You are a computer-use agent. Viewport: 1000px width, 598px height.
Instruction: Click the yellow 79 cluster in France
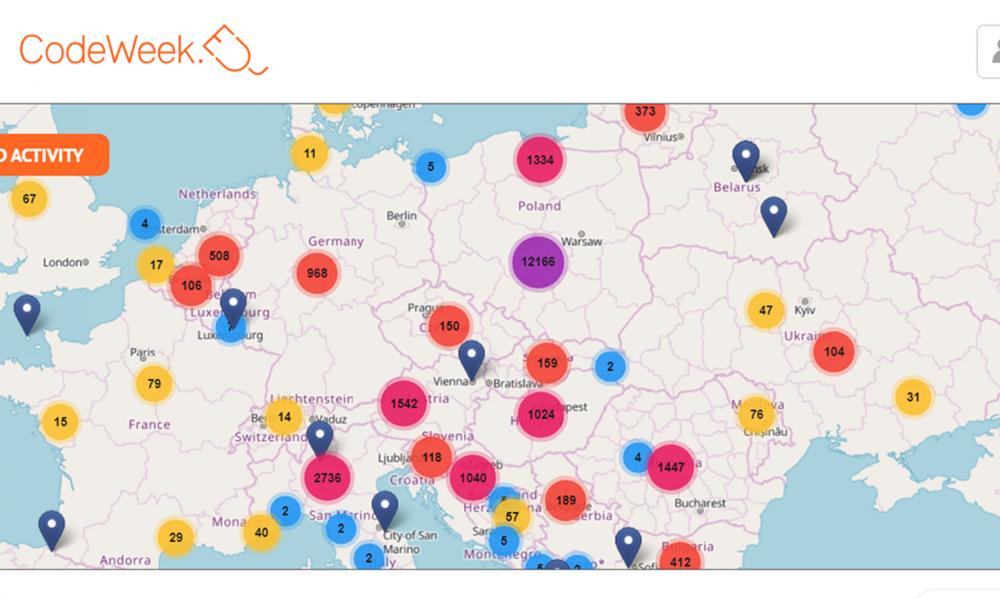(154, 383)
